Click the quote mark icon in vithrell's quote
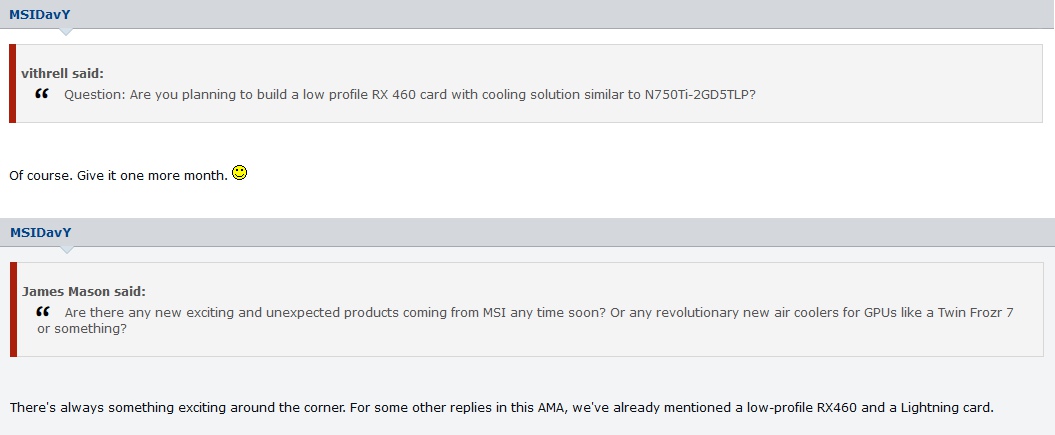1055x435 pixels. click(42, 94)
